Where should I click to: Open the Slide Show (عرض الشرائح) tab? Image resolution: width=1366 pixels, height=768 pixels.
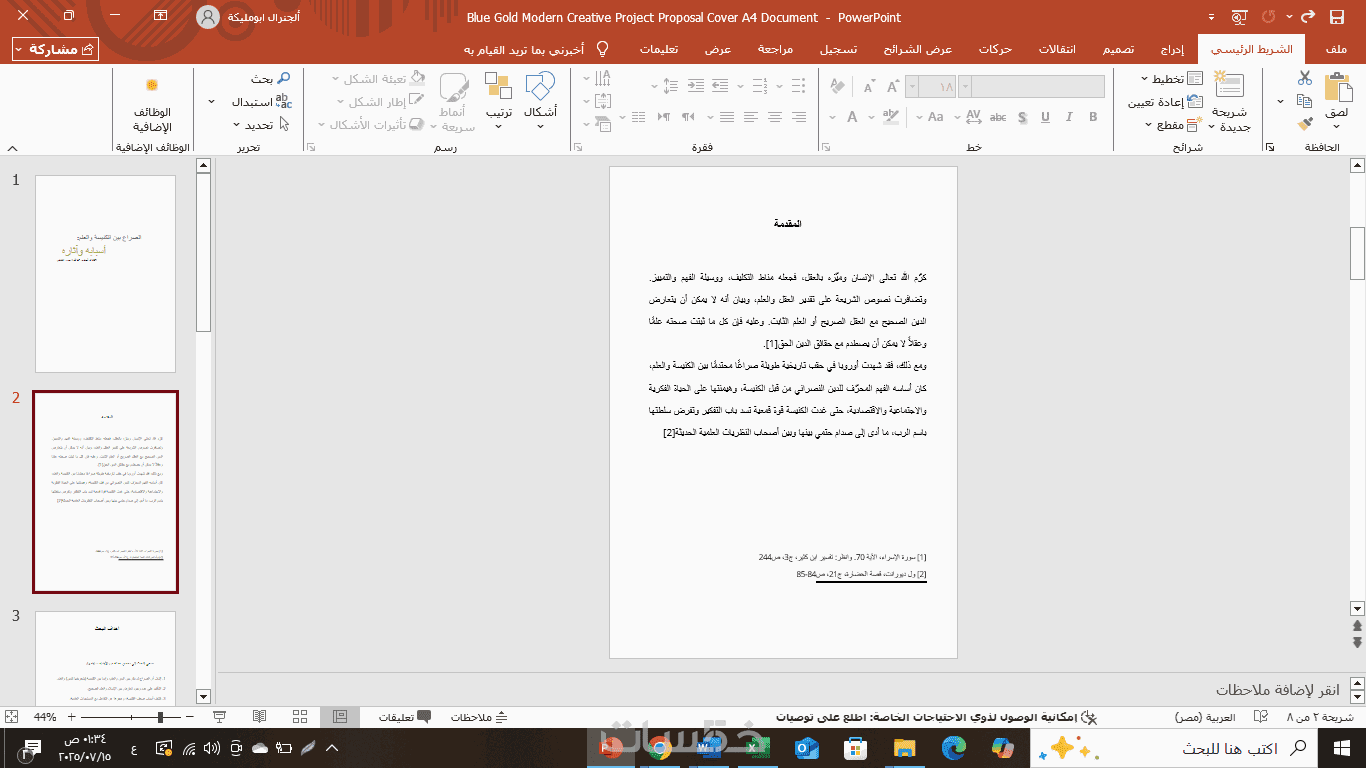point(917,49)
